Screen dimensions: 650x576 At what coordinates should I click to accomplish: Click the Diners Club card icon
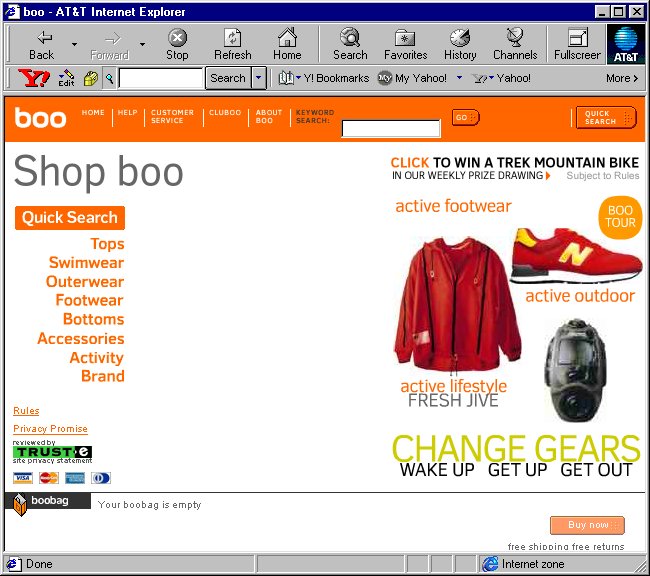101,478
